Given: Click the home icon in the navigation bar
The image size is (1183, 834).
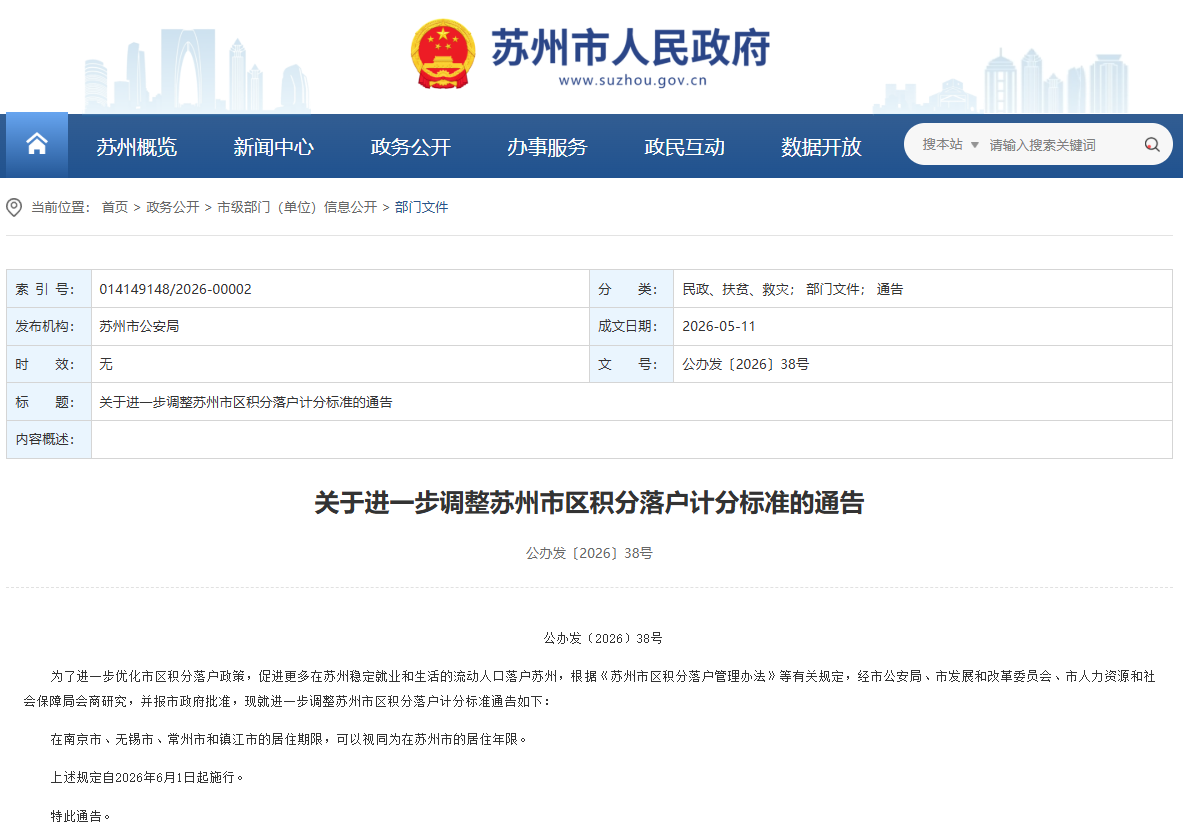Looking at the screenshot, I should click(37, 143).
